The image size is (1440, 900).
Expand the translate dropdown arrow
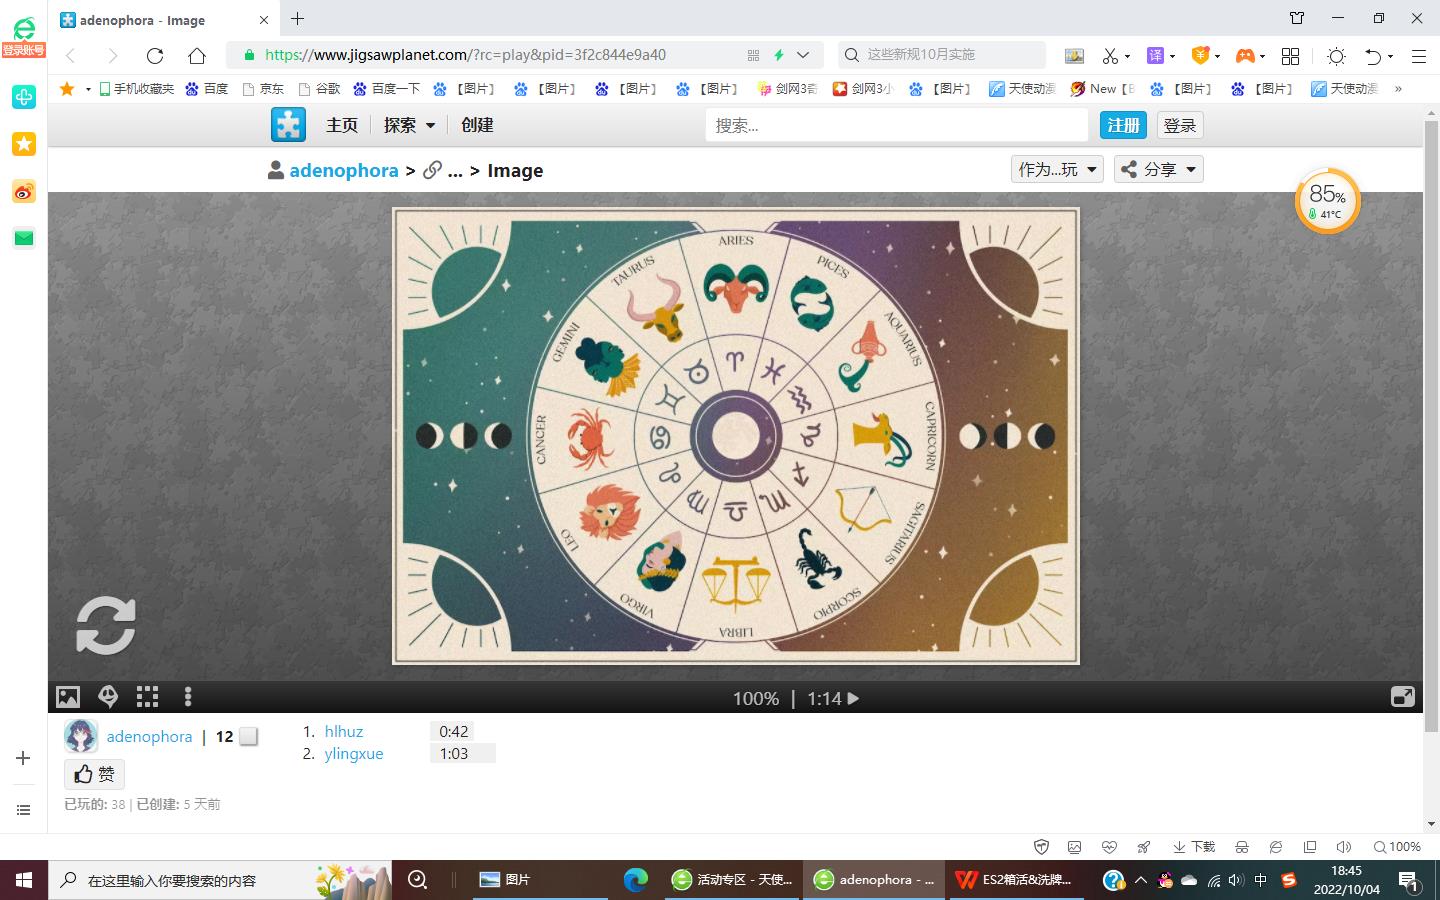point(1172,57)
